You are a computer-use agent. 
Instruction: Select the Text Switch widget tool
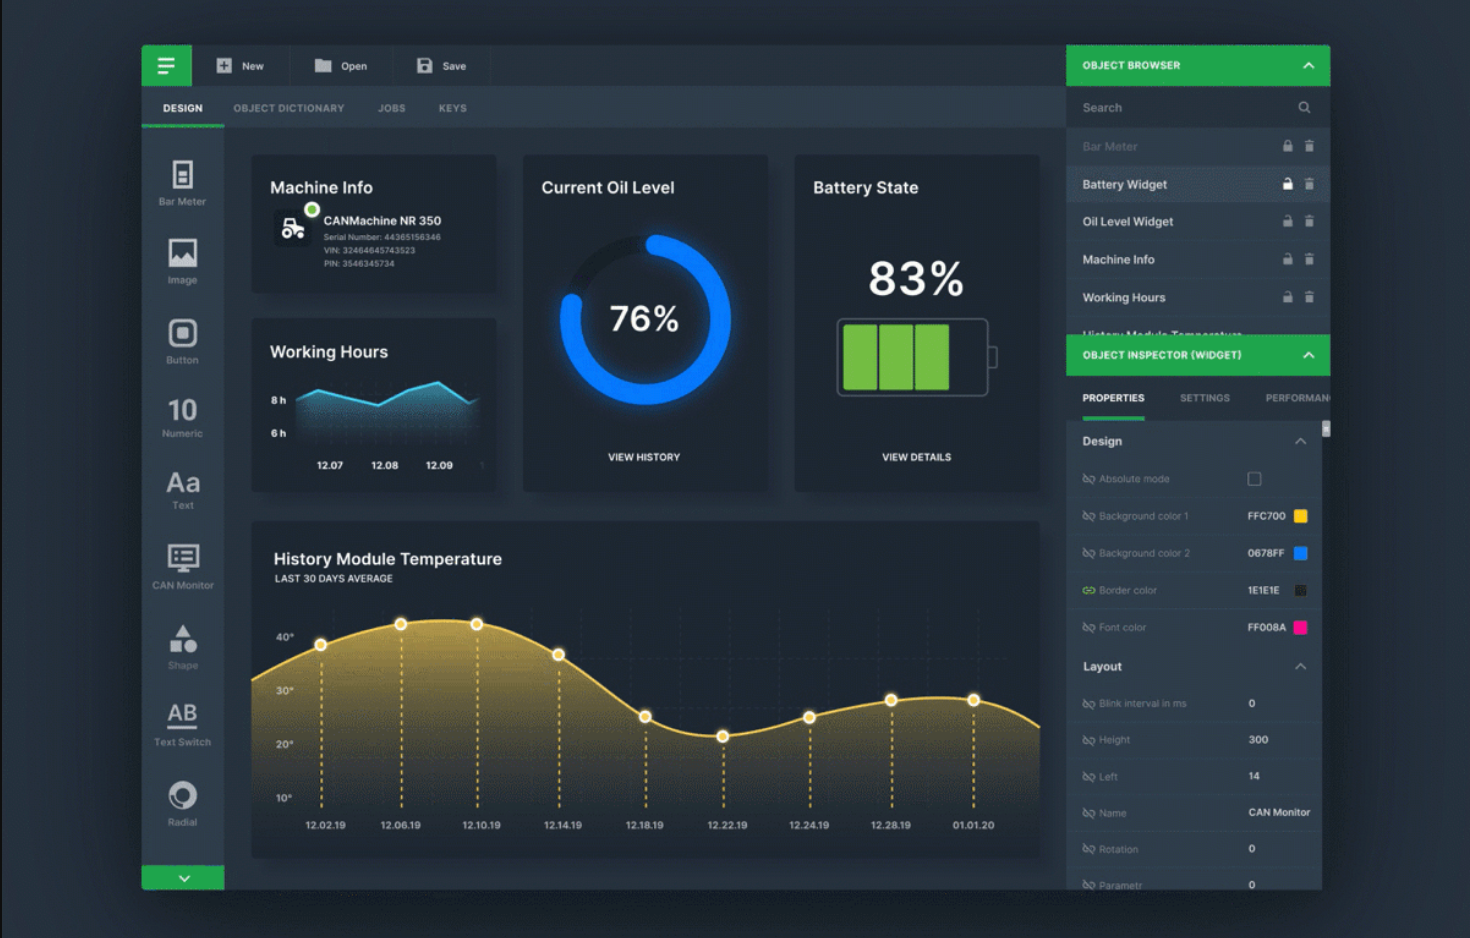[x=182, y=724]
